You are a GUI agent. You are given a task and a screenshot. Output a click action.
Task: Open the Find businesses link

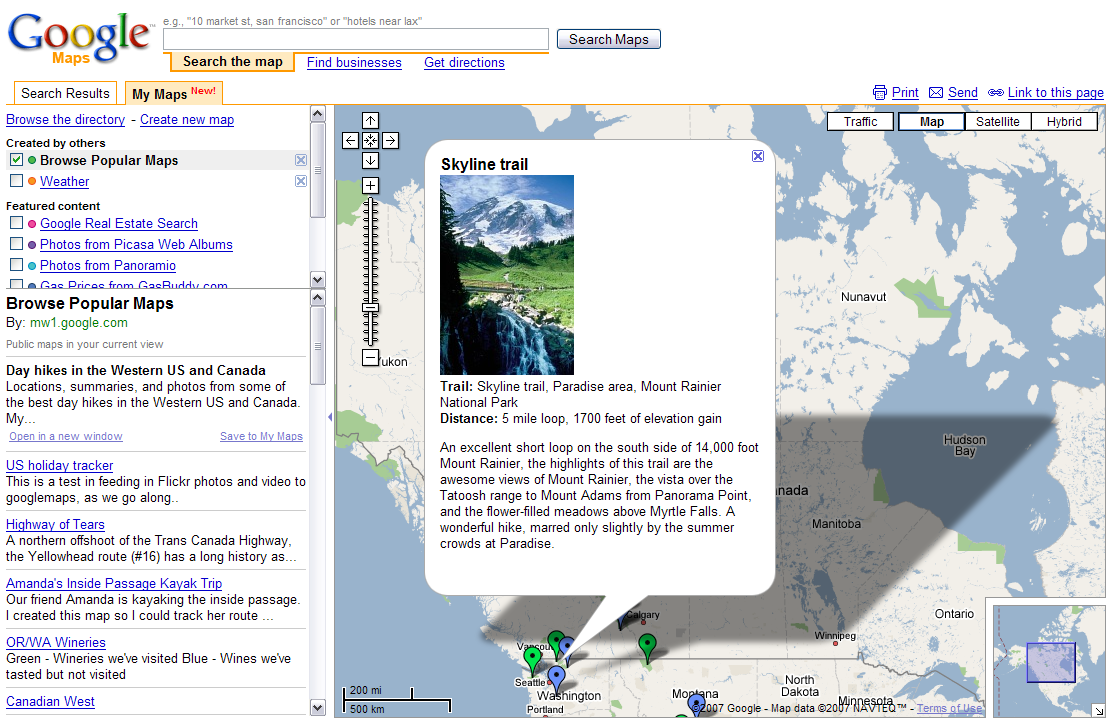(354, 63)
